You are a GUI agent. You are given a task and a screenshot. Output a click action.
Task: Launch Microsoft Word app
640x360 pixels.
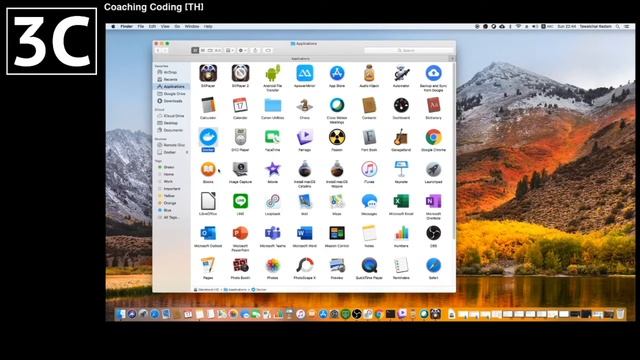click(x=304, y=233)
